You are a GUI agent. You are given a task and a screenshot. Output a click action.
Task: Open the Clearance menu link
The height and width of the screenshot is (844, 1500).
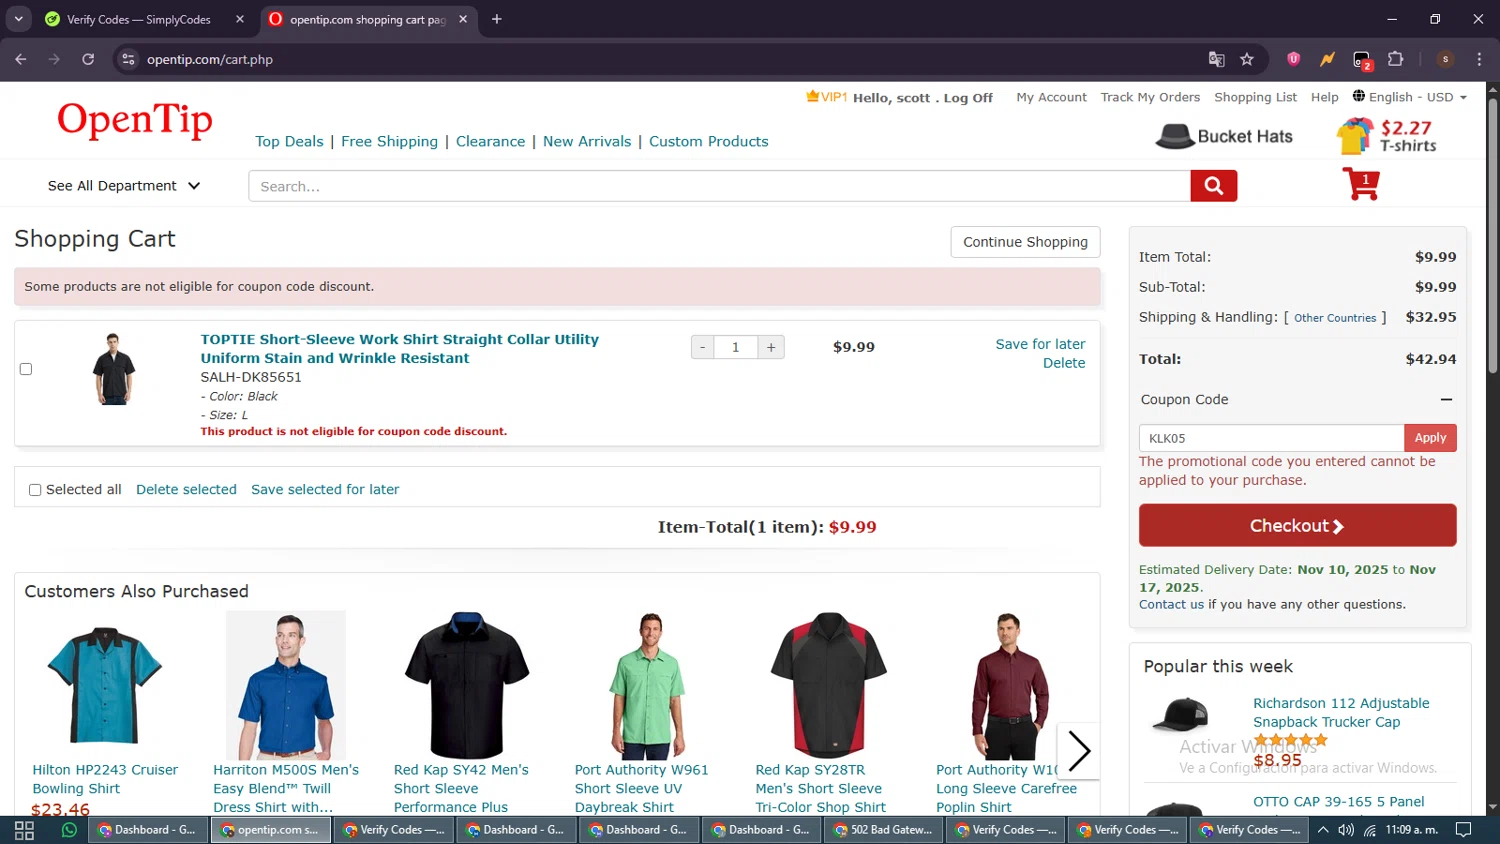[490, 141]
